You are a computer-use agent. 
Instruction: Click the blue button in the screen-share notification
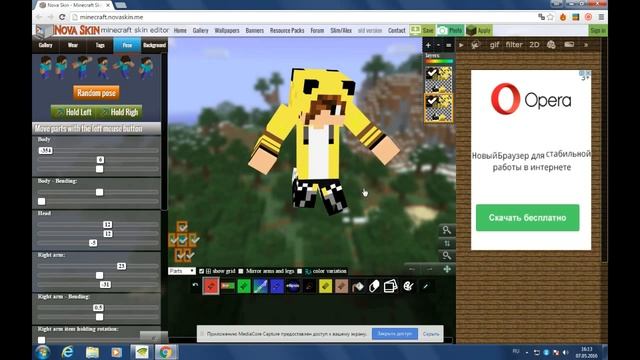point(395,333)
